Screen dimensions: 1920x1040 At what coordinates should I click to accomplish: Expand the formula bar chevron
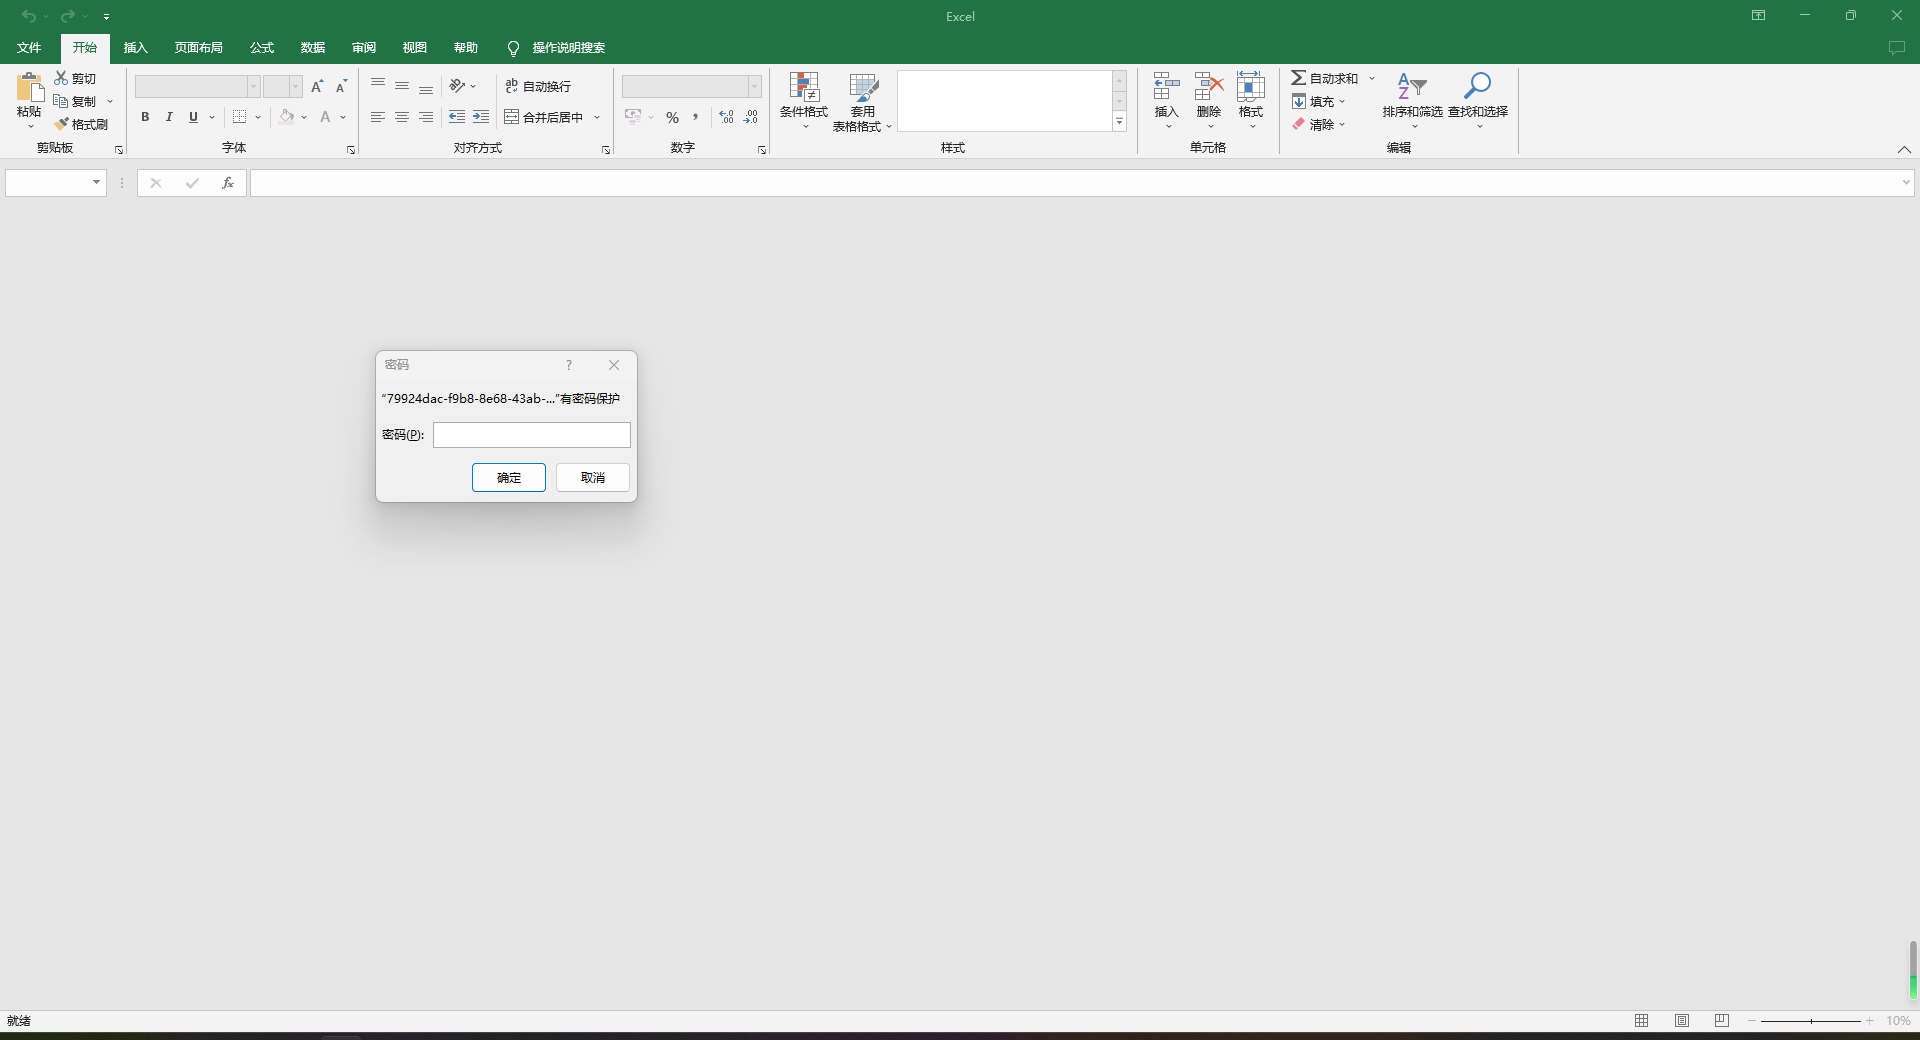tap(1905, 183)
